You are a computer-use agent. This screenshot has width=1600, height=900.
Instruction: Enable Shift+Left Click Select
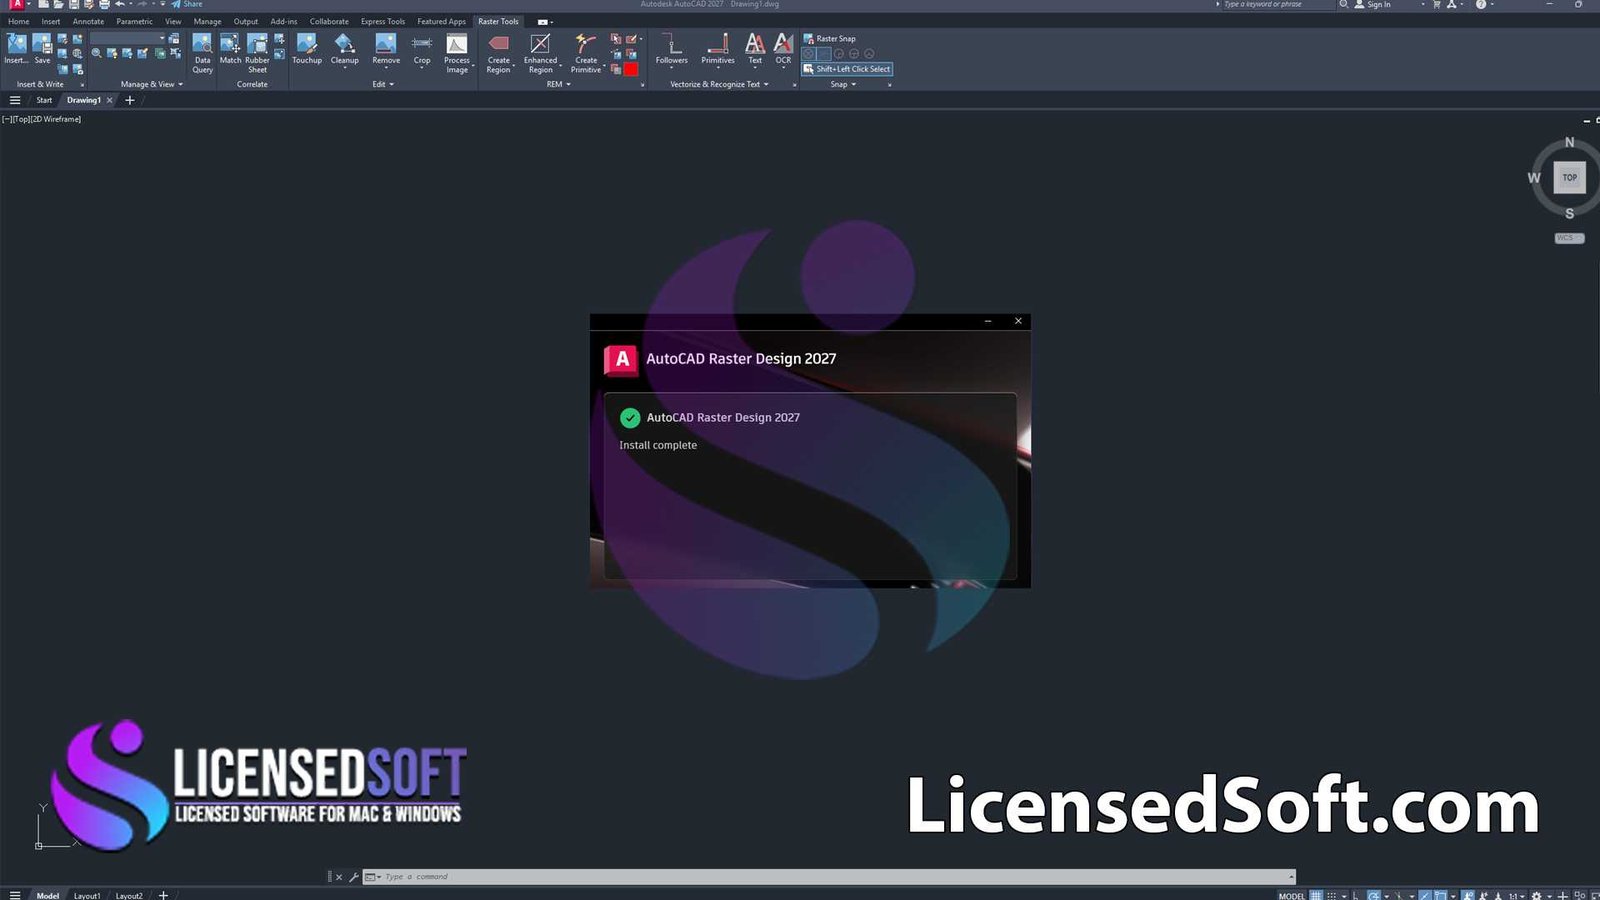click(846, 69)
